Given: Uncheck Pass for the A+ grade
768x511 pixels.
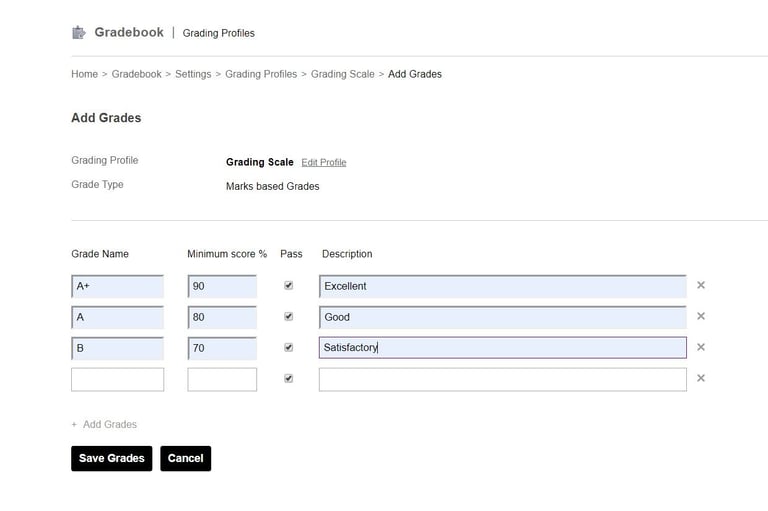Looking at the screenshot, I should pos(289,285).
